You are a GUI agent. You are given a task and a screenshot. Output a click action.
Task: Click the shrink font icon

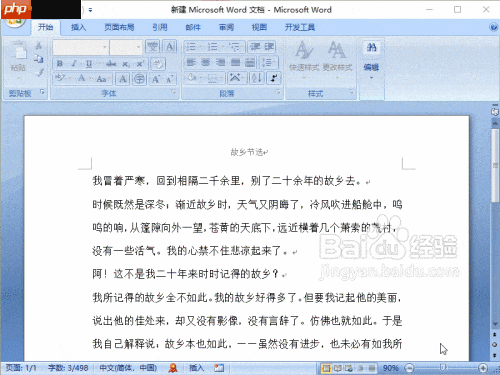coord(170,79)
